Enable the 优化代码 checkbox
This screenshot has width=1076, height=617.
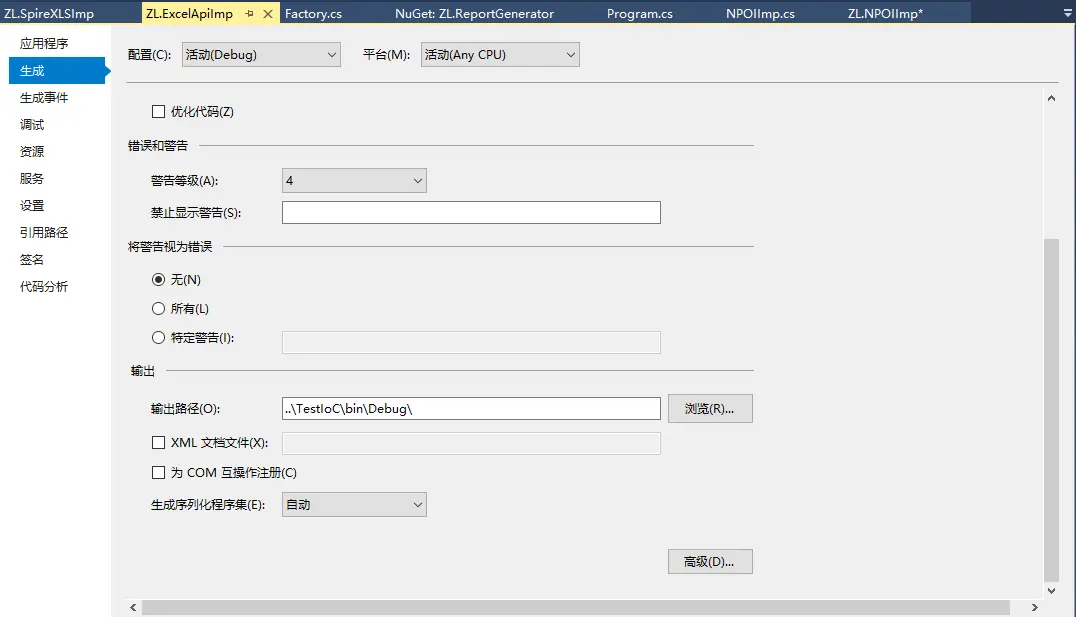[158, 112]
